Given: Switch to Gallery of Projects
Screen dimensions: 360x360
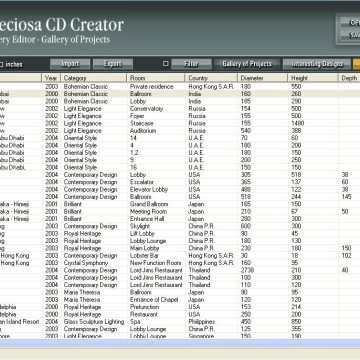Looking at the screenshot, I should (247, 64).
